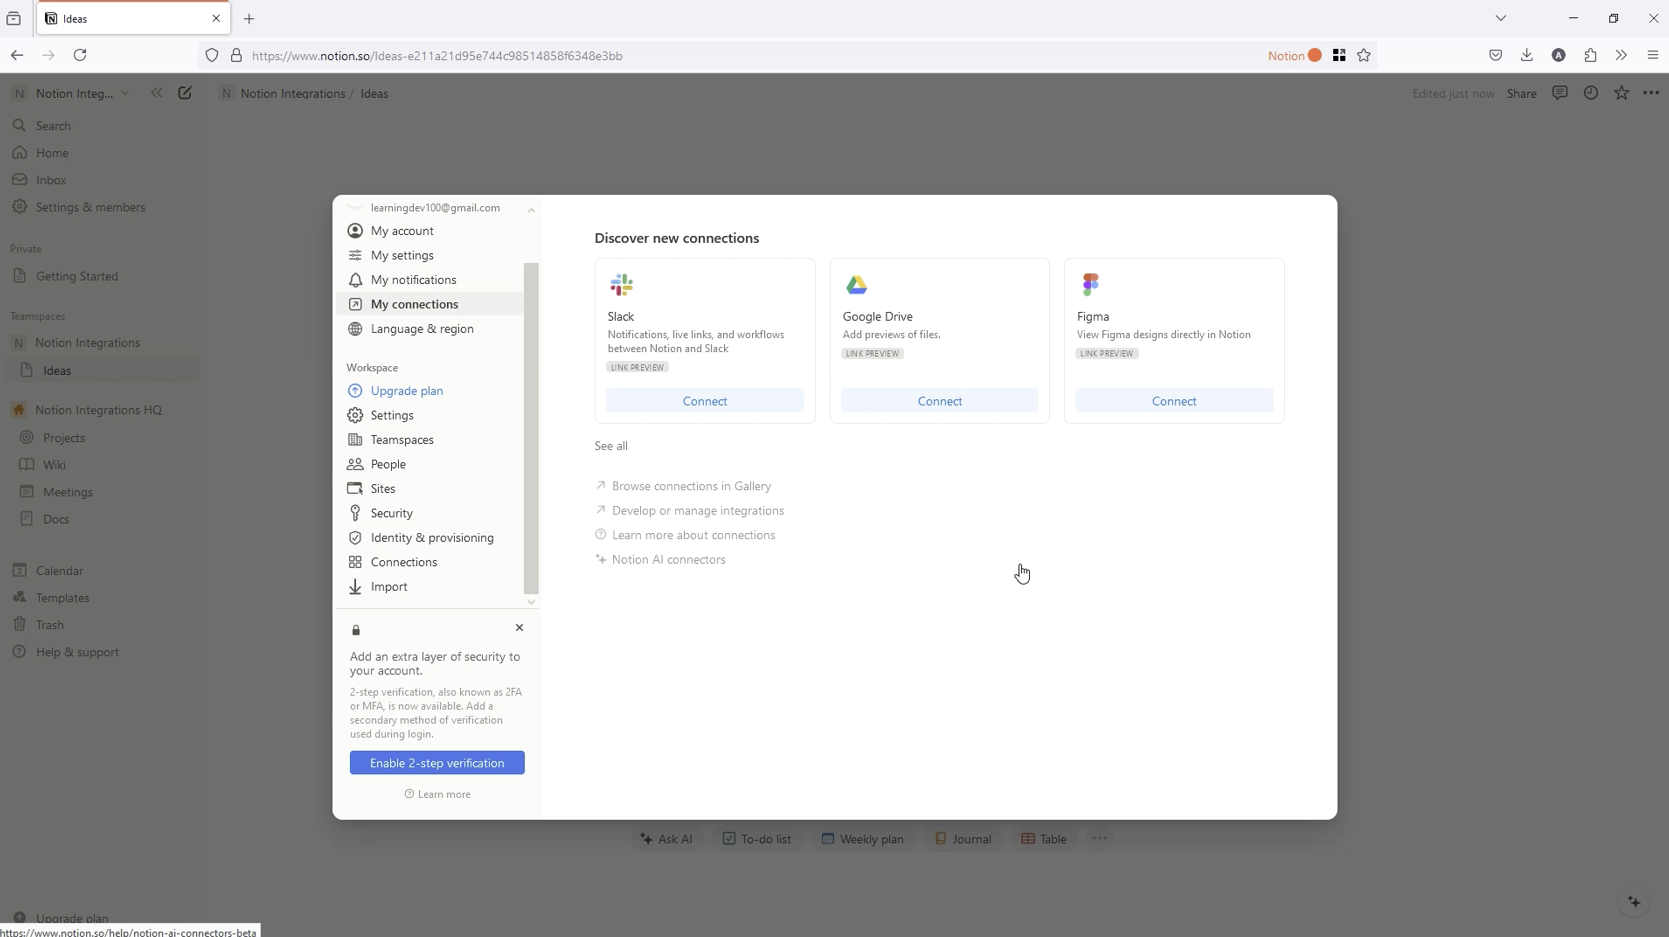Enable 2-step verification
Viewport: 1669px width, 937px height.
(x=437, y=763)
